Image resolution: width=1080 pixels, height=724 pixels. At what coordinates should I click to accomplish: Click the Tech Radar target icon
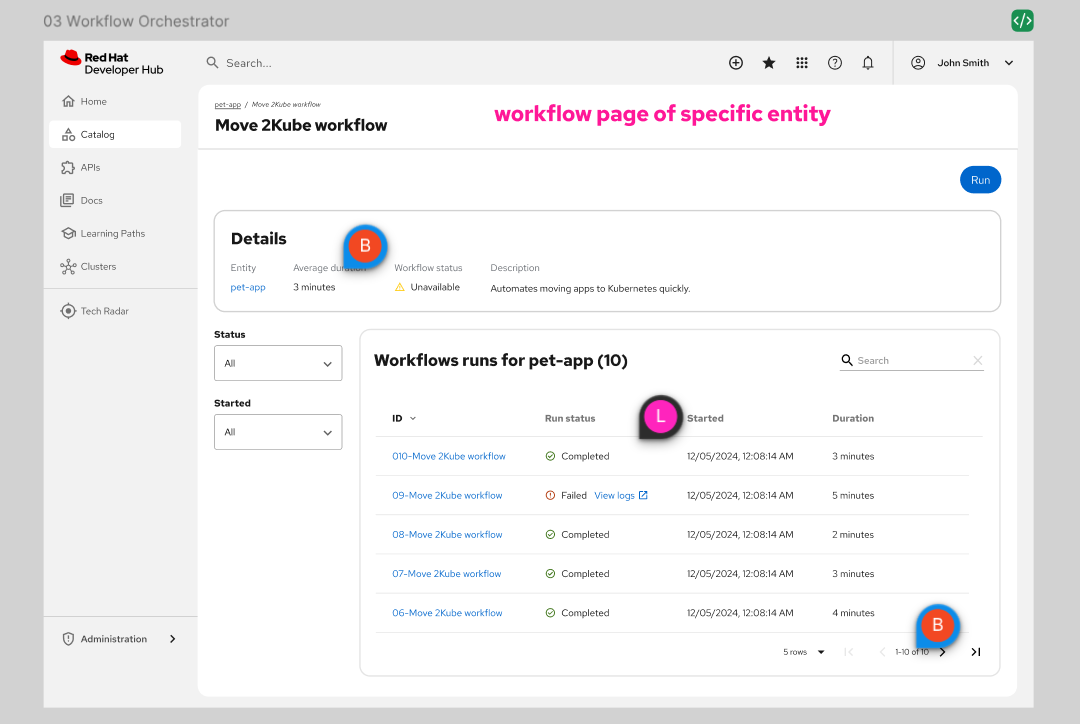pyautogui.click(x=68, y=311)
